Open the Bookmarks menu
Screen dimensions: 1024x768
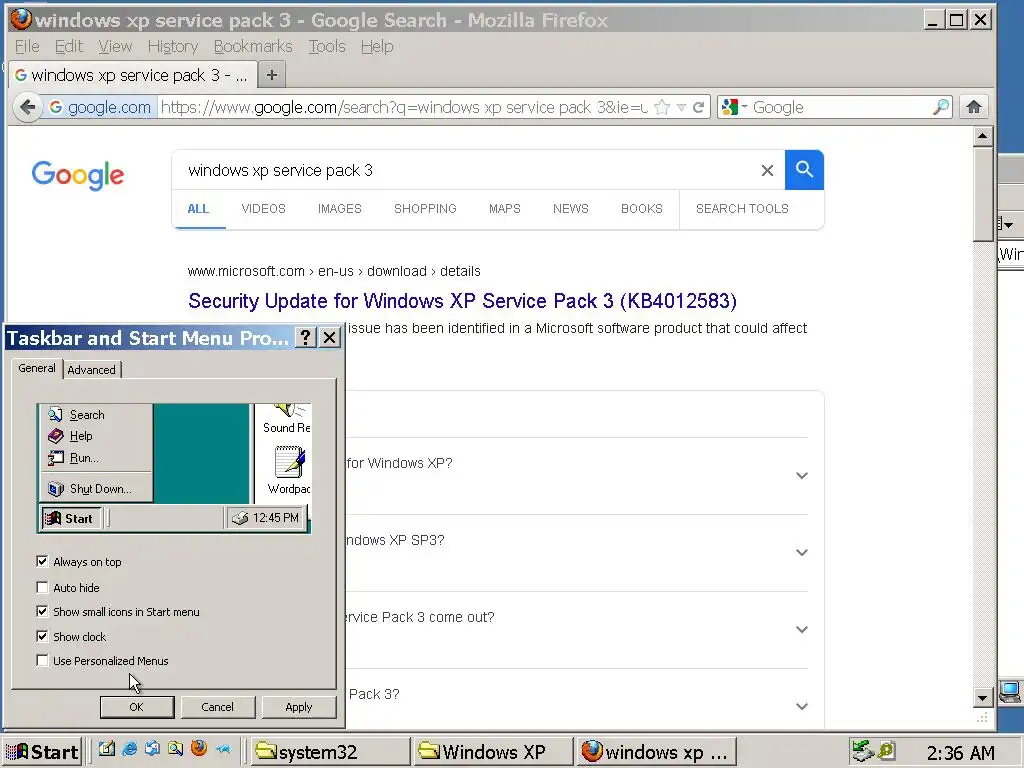(x=253, y=46)
